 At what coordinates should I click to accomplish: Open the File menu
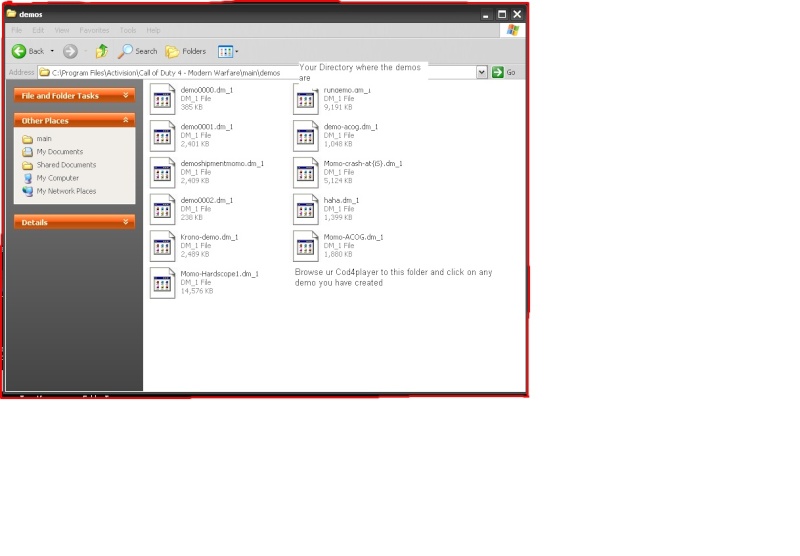(16, 30)
